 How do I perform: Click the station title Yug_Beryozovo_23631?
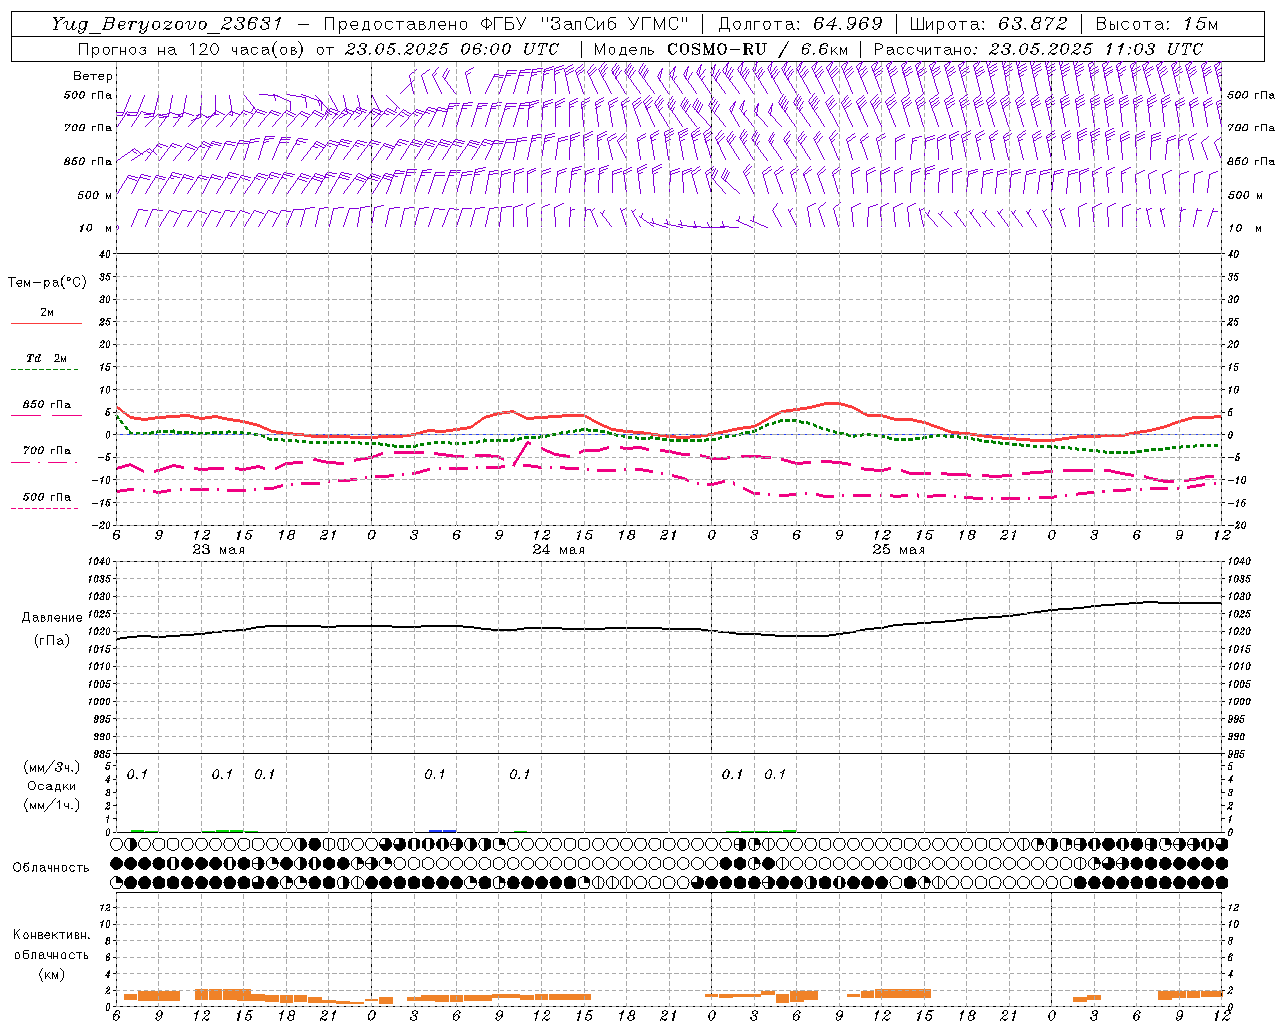pos(168,24)
